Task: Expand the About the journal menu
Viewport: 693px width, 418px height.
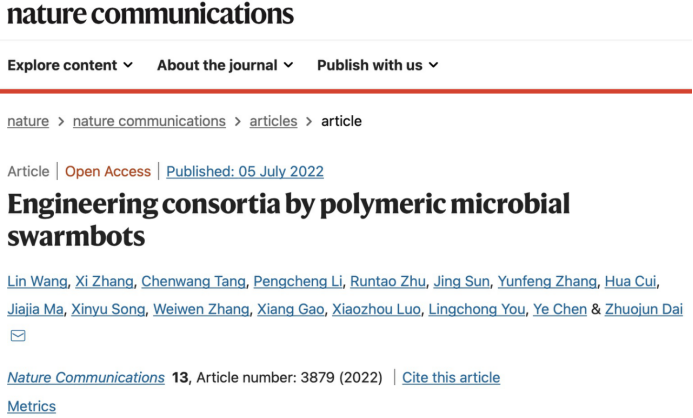Action: click(x=225, y=65)
